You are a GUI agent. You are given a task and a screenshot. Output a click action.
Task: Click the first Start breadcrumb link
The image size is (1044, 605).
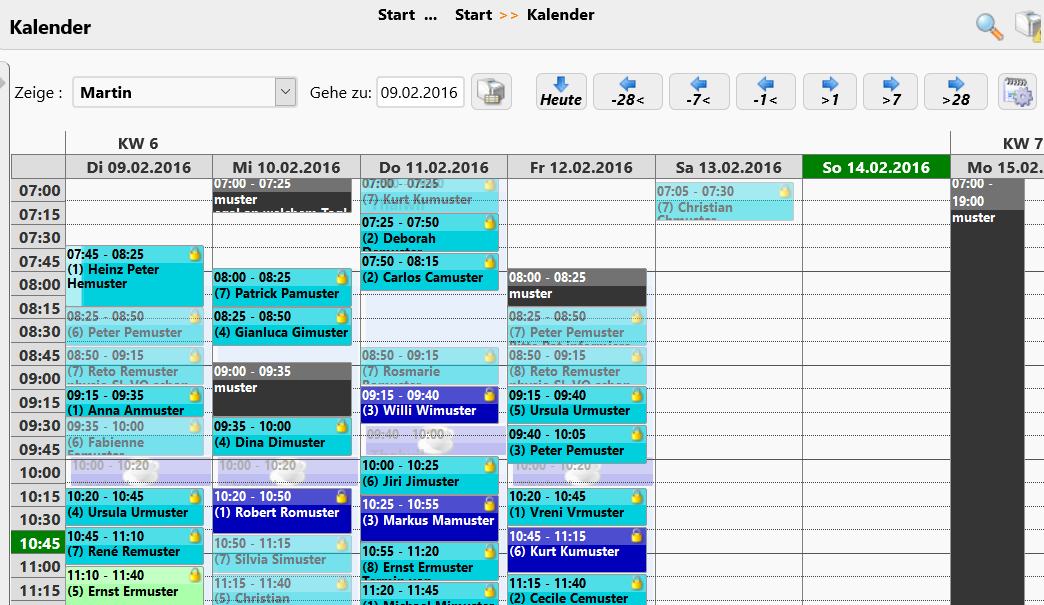(396, 15)
